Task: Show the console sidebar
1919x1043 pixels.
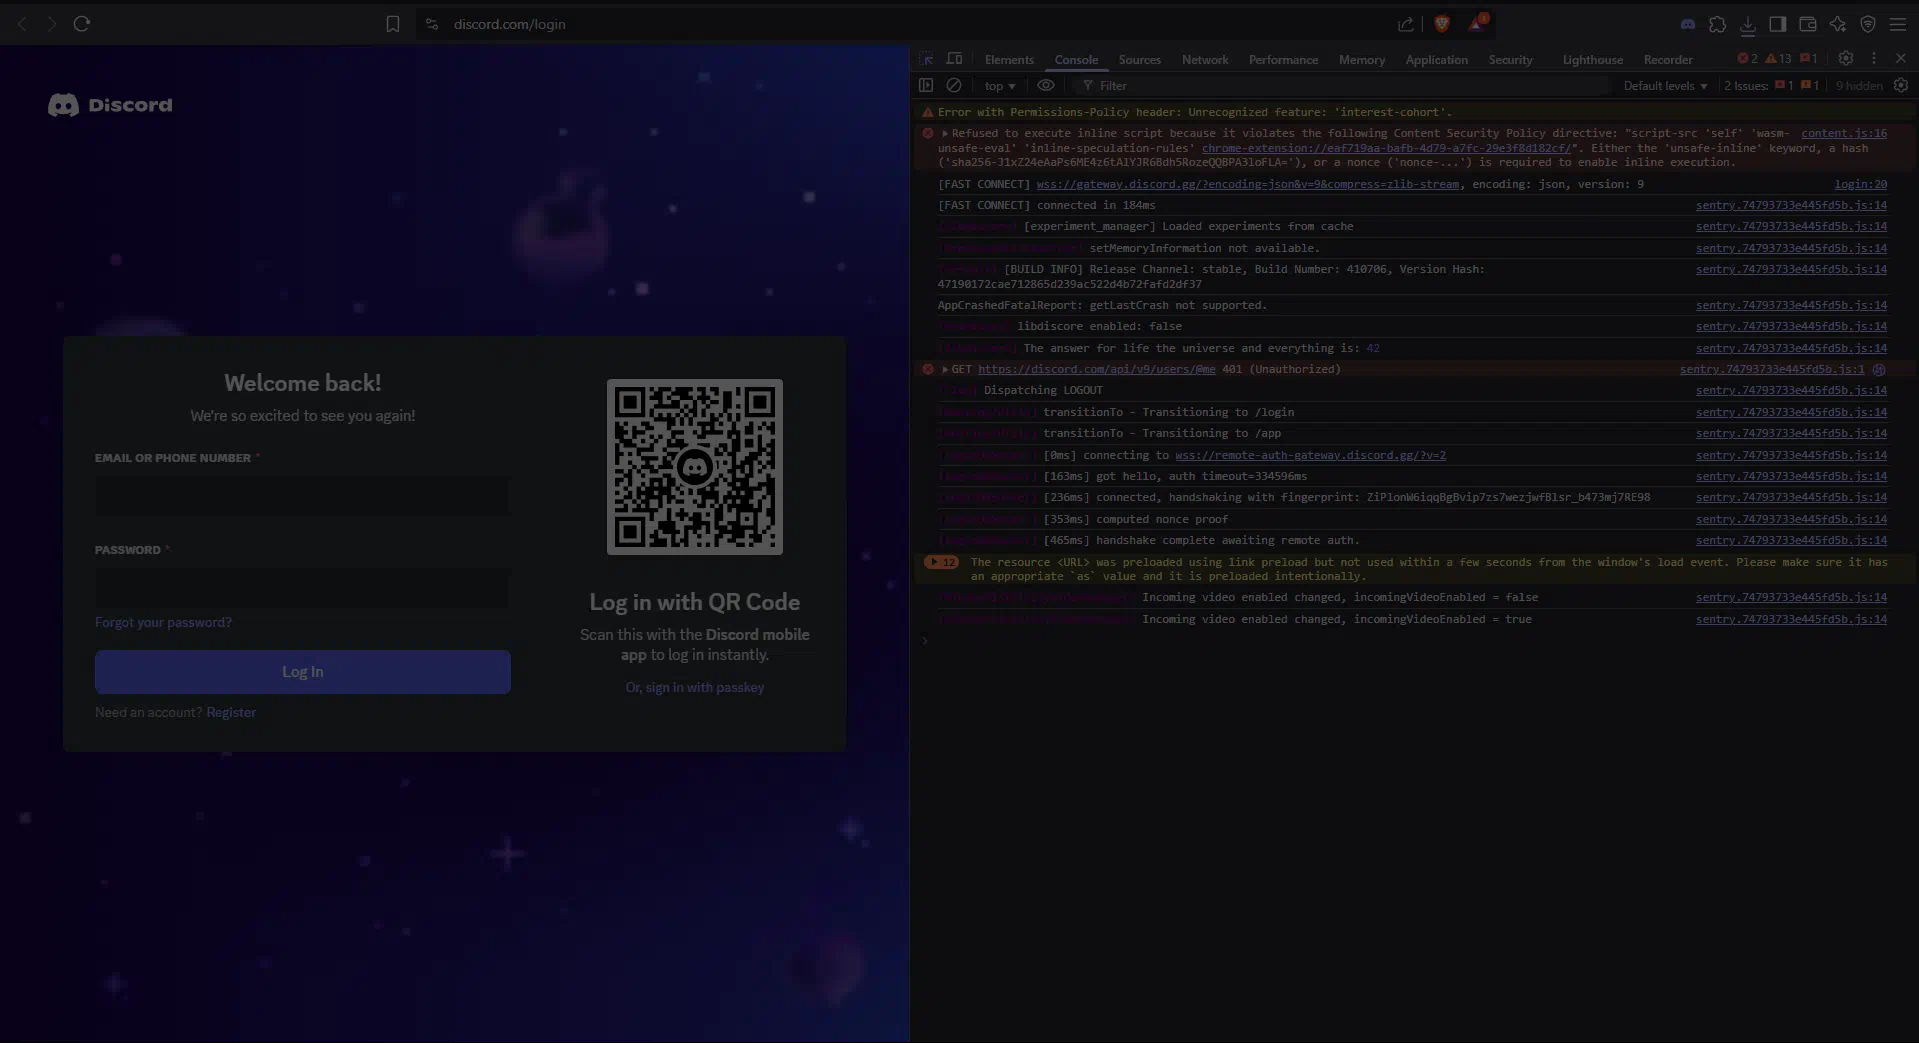Action: [x=926, y=86]
